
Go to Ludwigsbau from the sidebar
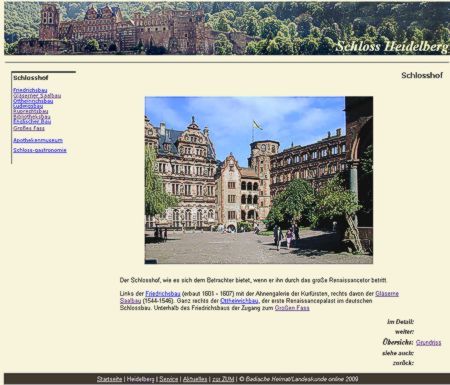(x=28, y=106)
